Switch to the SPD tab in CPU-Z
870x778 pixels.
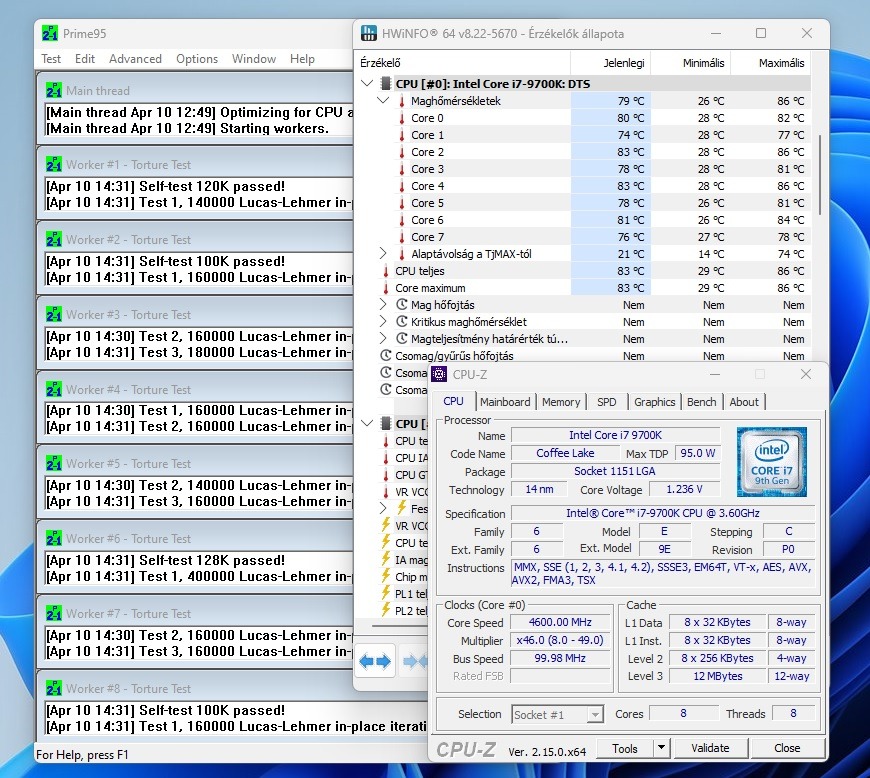[x=606, y=402]
